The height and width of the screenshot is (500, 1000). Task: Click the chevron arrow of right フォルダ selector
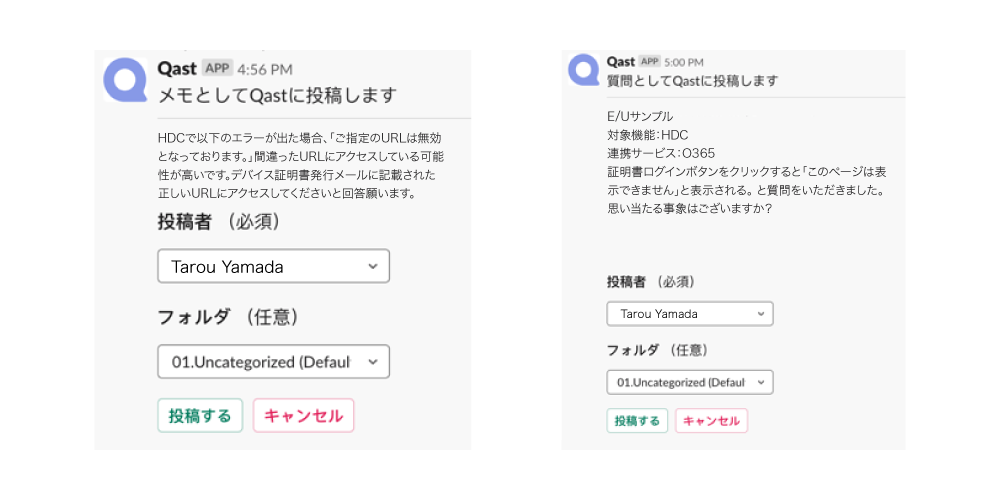tap(760, 383)
